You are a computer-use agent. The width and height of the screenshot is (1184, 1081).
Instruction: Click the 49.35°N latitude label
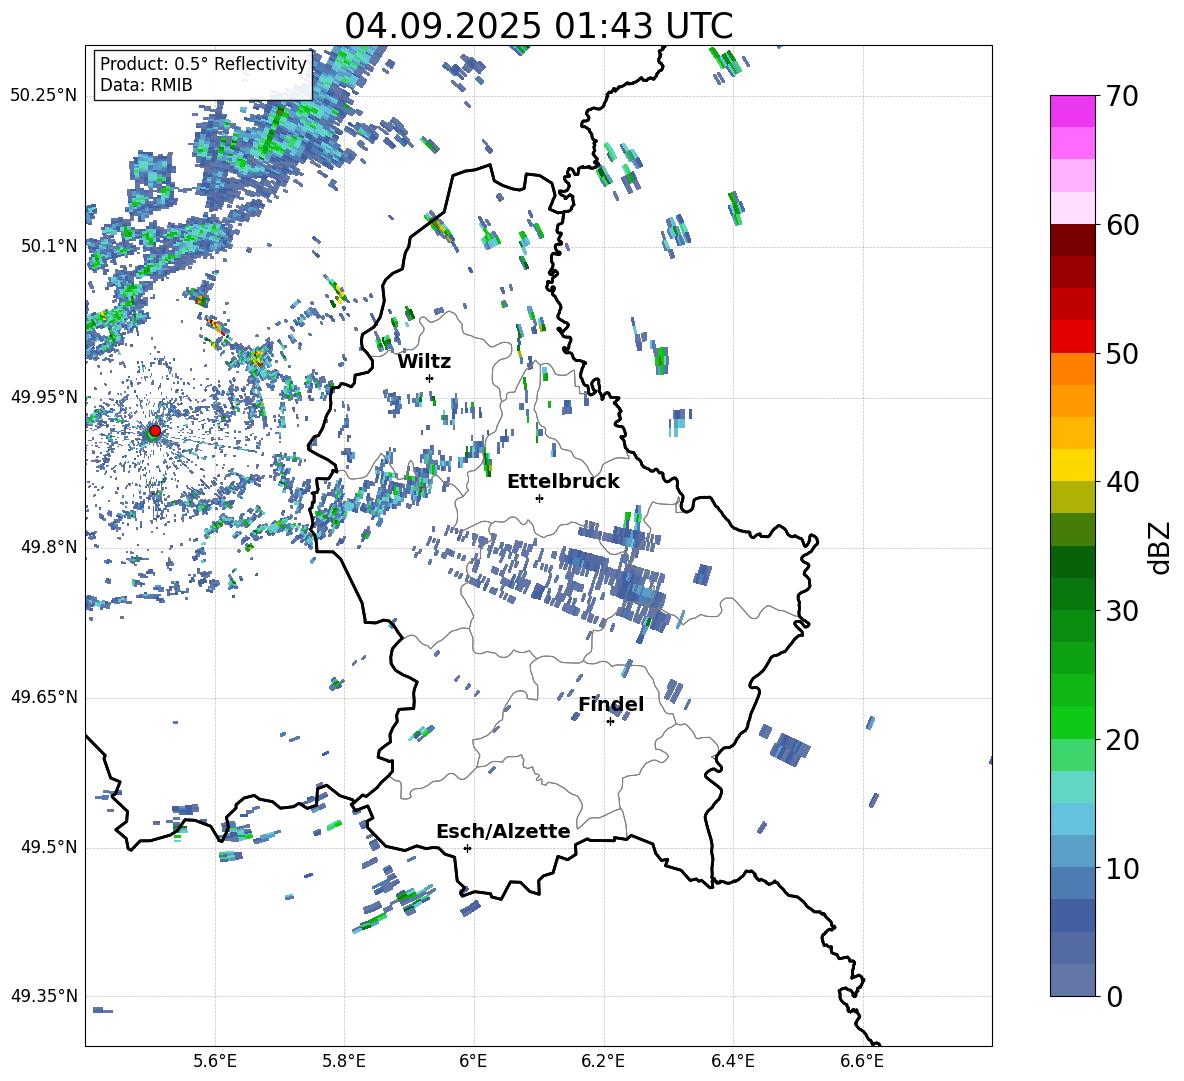pos(44,996)
